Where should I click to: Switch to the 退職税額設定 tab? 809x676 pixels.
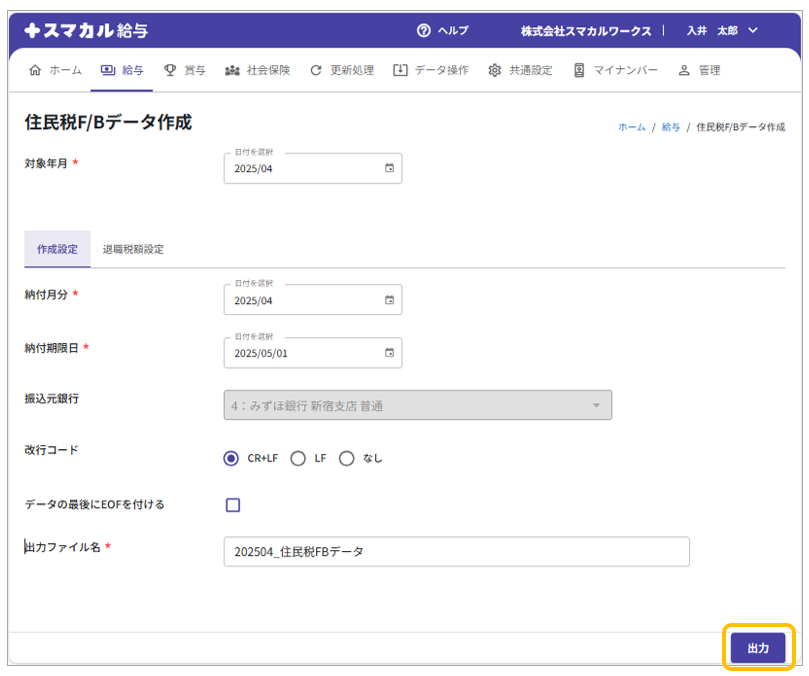[x=133, y=249]
